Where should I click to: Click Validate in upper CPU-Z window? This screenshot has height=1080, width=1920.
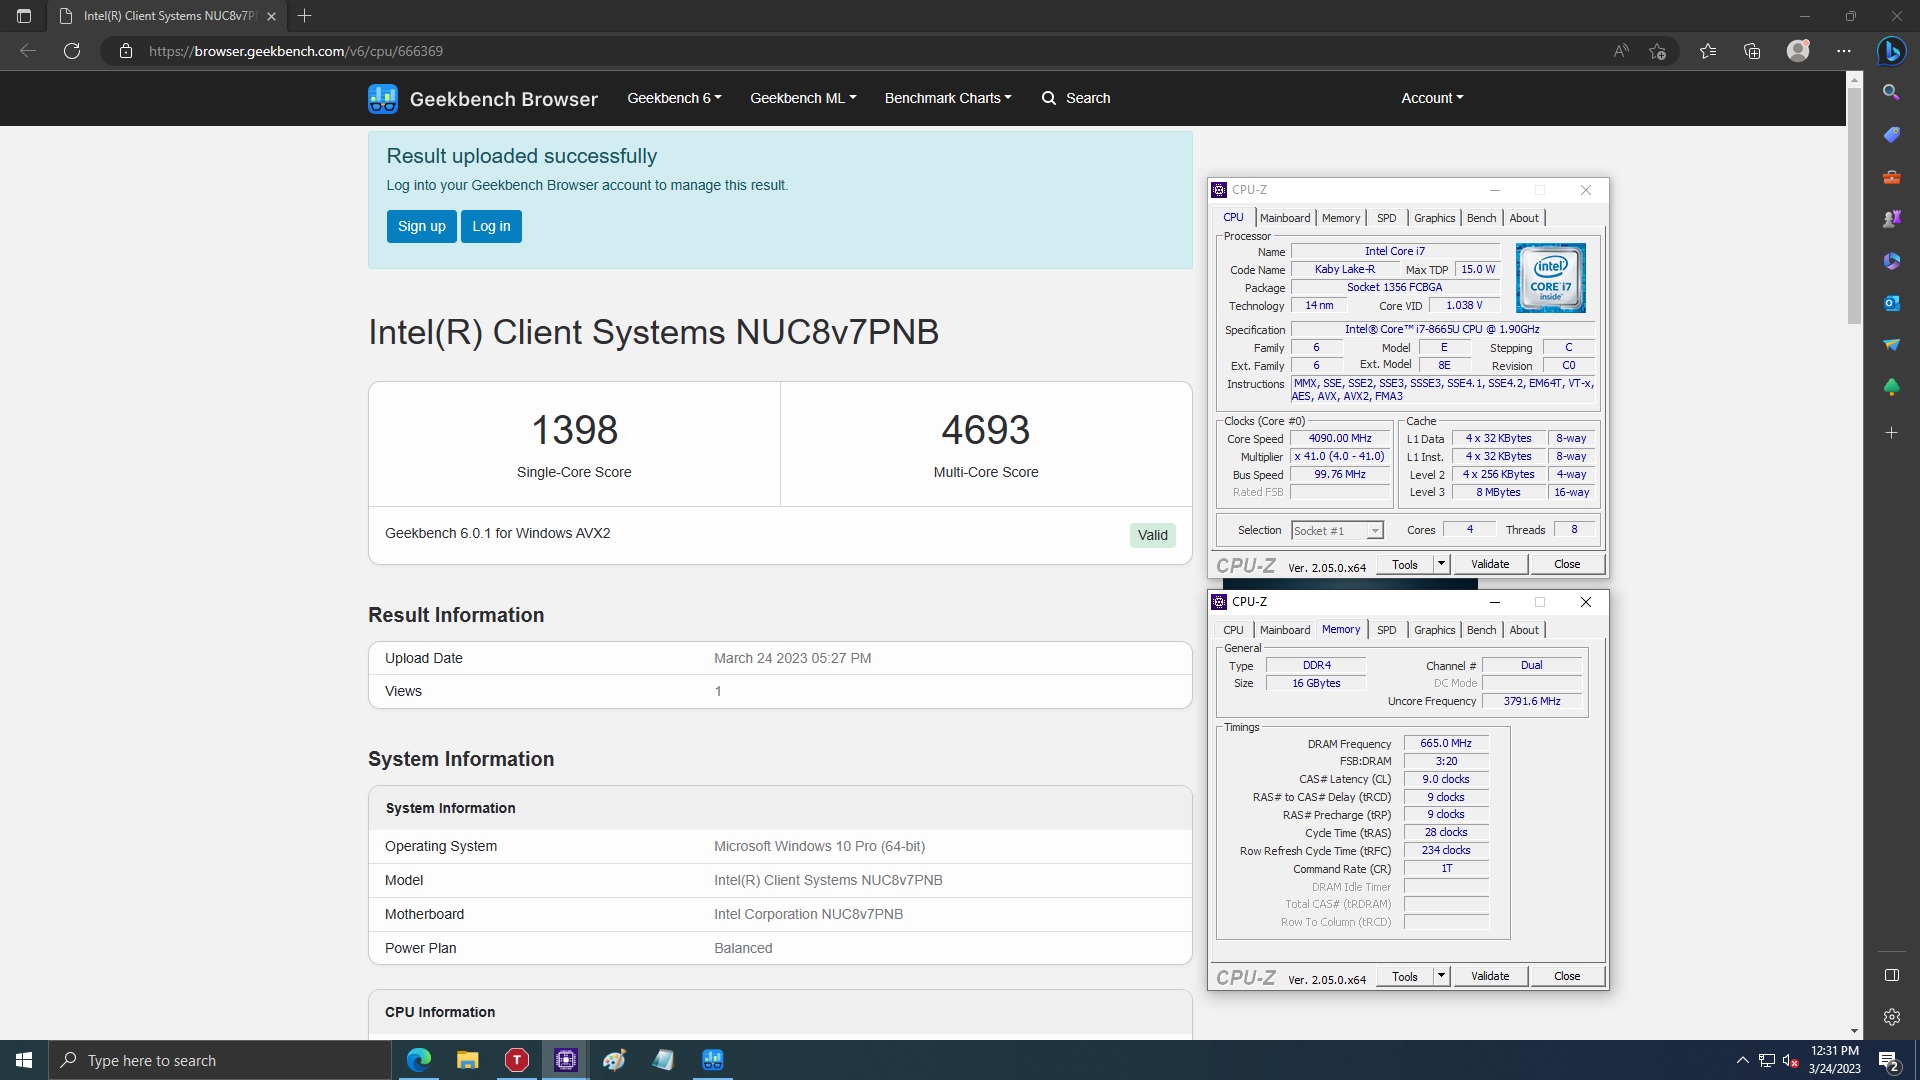click(1490, 564)
